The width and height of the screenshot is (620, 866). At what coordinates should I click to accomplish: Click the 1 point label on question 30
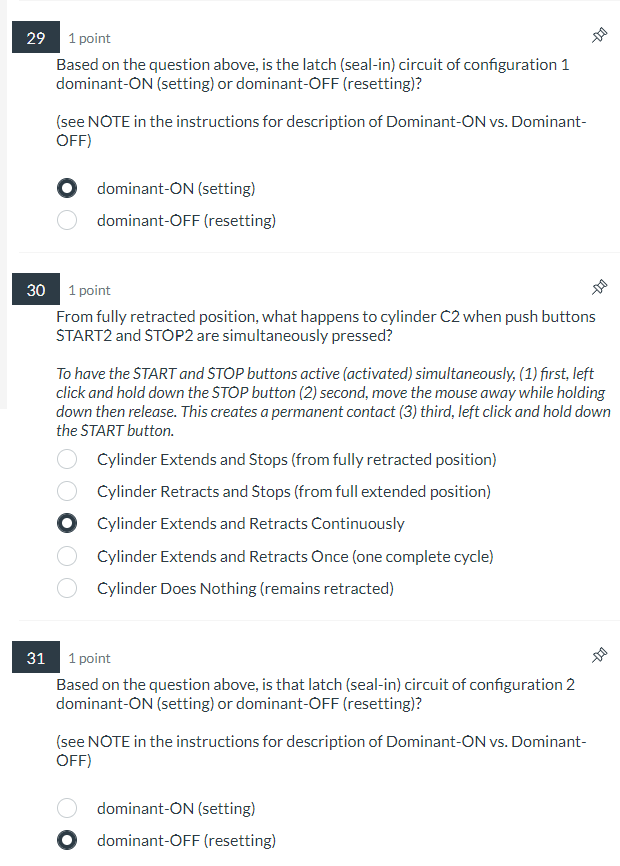click(x=89, y=289)
